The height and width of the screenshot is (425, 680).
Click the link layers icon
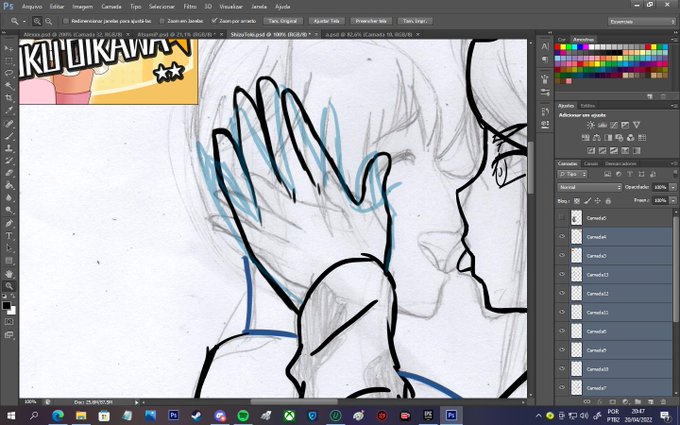586,402
